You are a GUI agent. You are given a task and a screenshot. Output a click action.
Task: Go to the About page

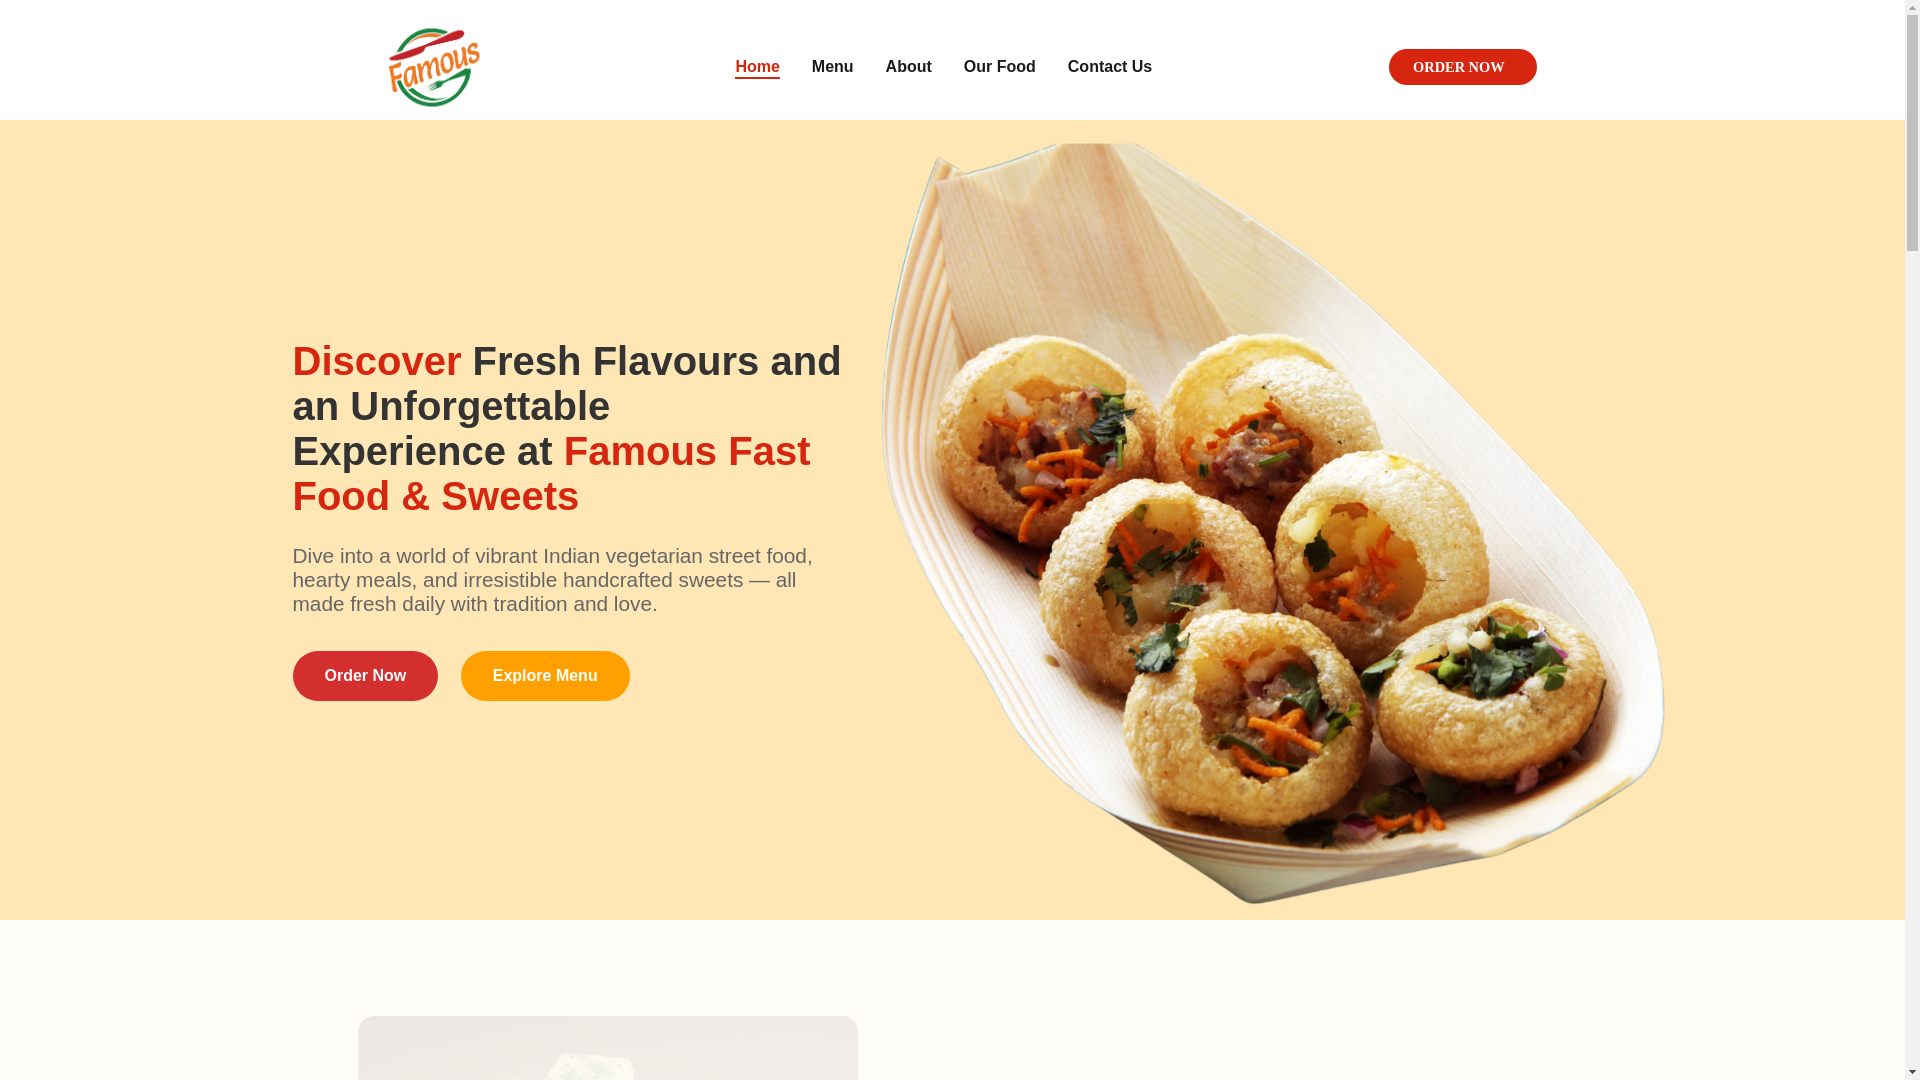[908, 67]
